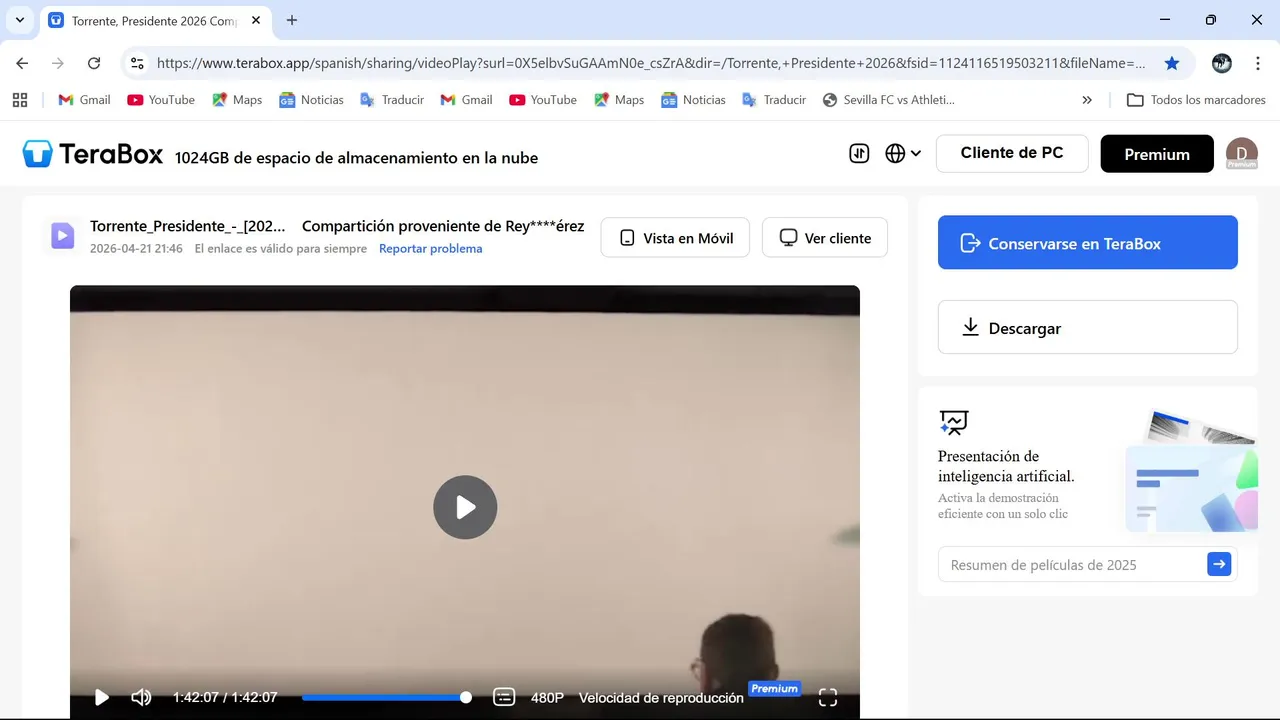This screenshot has height=720, width=1280.
Task: Open the apps grid shortcut
Action: [x=20, y=100]
